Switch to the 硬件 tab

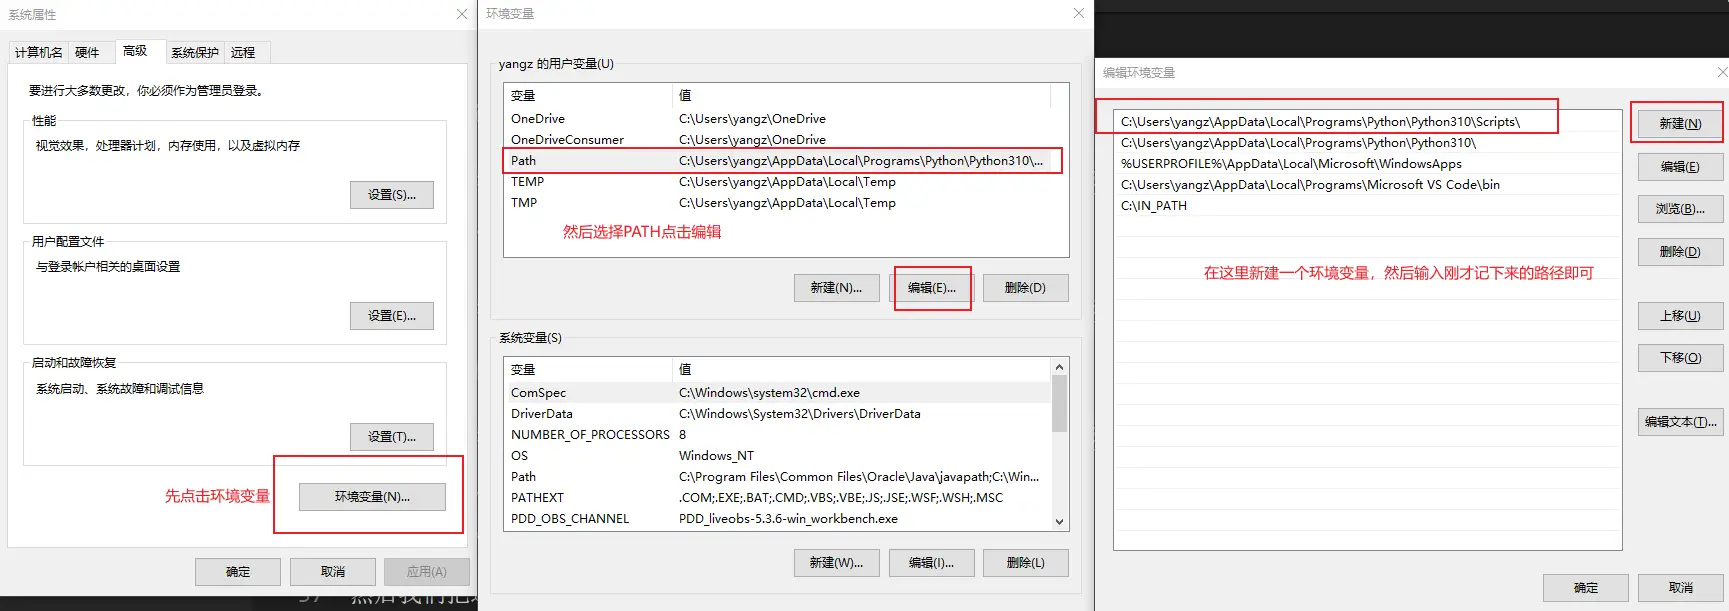coord(87,52)
